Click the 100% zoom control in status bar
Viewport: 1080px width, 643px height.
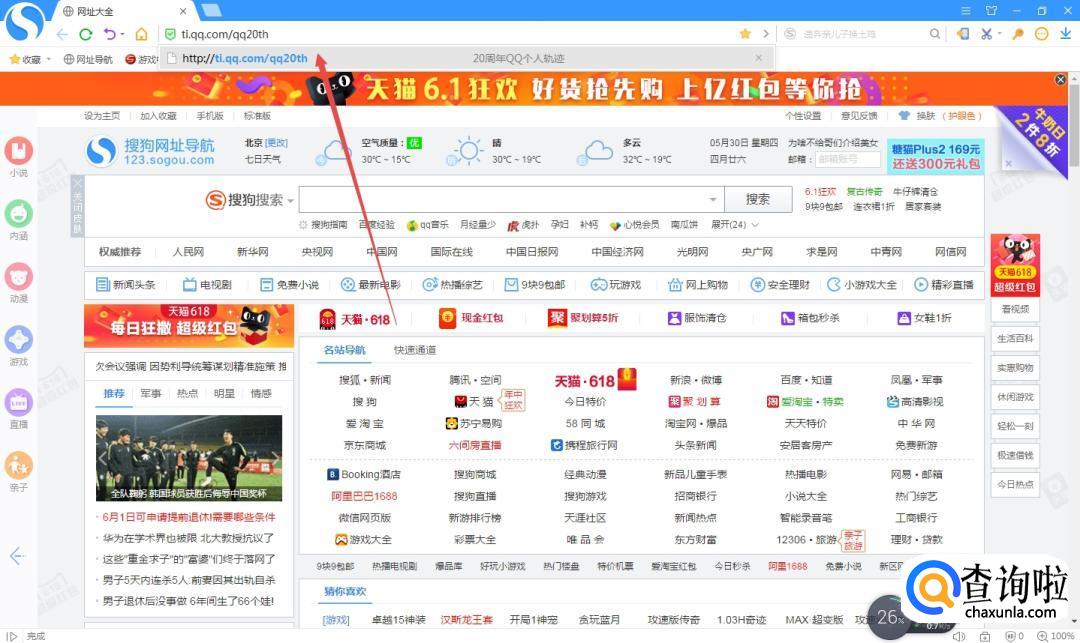(x=1056, y=636)
